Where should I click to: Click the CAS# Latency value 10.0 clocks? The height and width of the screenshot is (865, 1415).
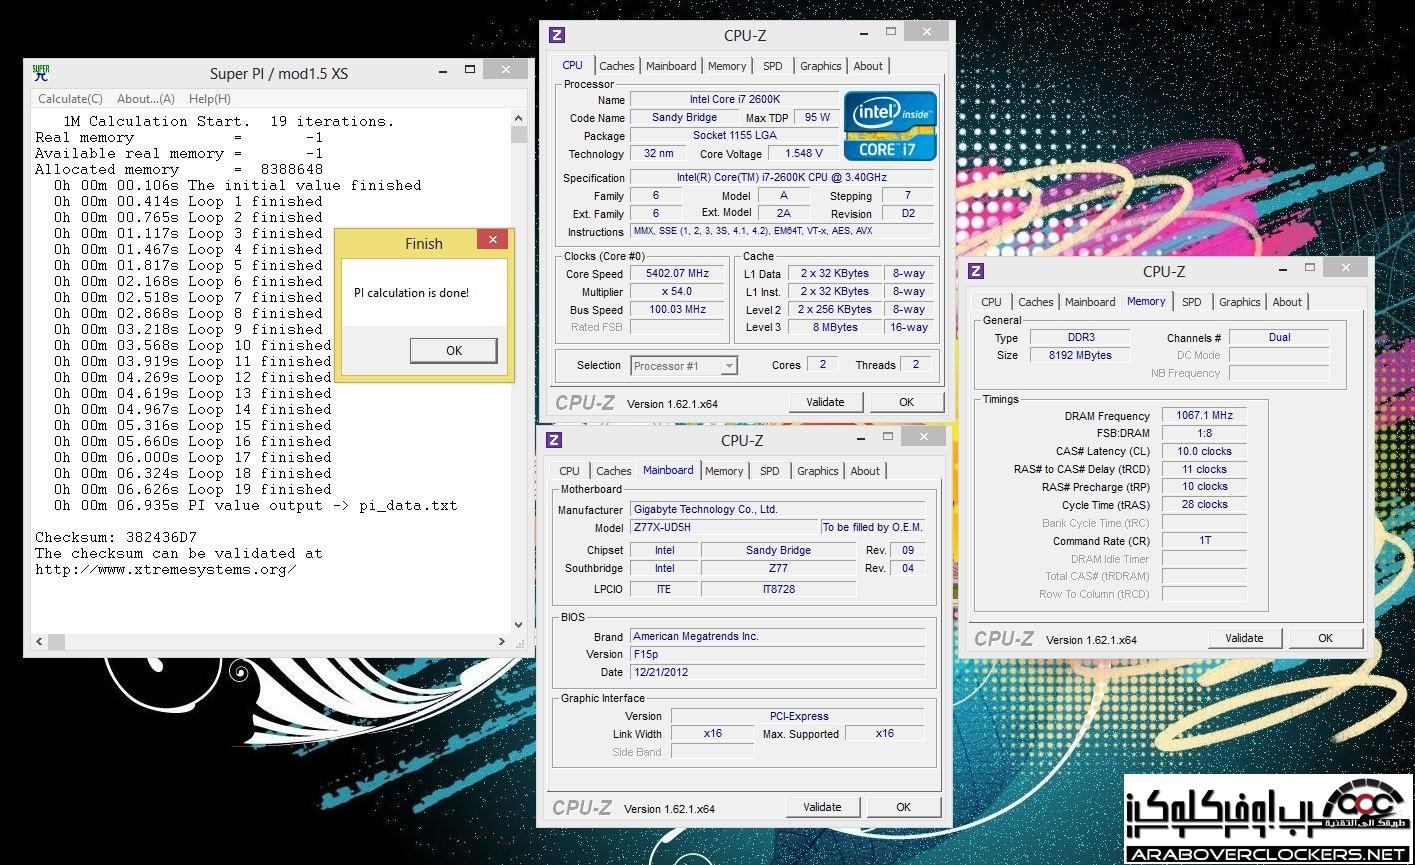pos(1205,452)
